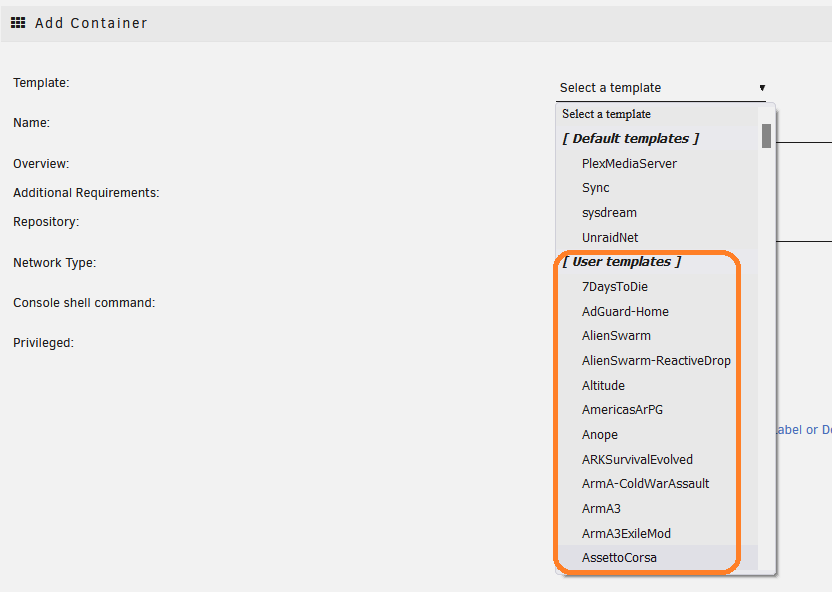Pick the sysdream template
Image resolution: width=832 pixels, height=592 pixels.
[x=657, y=213]
